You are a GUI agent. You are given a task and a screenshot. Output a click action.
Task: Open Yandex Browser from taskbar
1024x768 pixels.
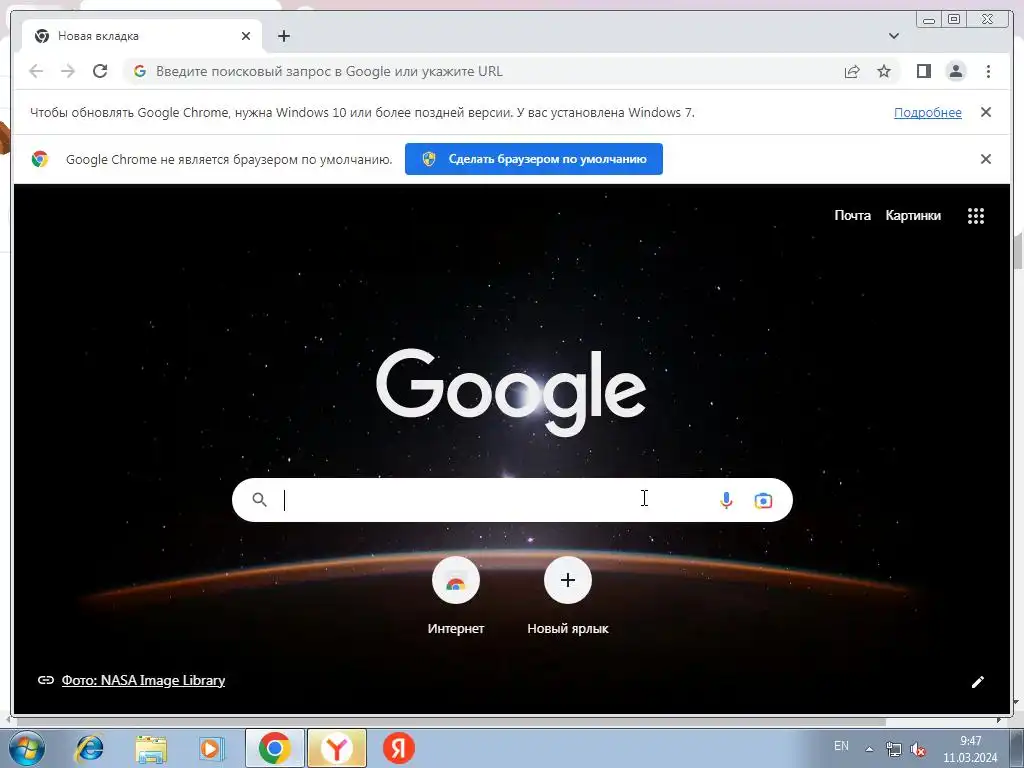click(337, 748)
